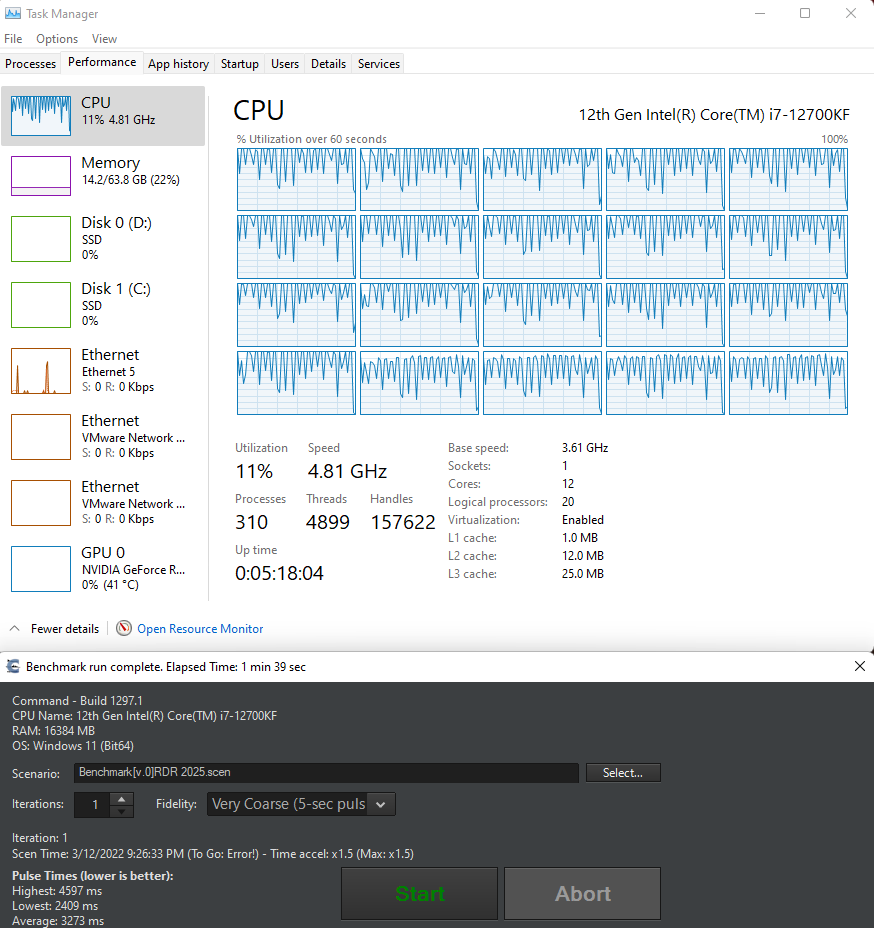The height and width of the screenshot is (928, 874).
Task: Click the Iterations number field
Action: (92, 804)
